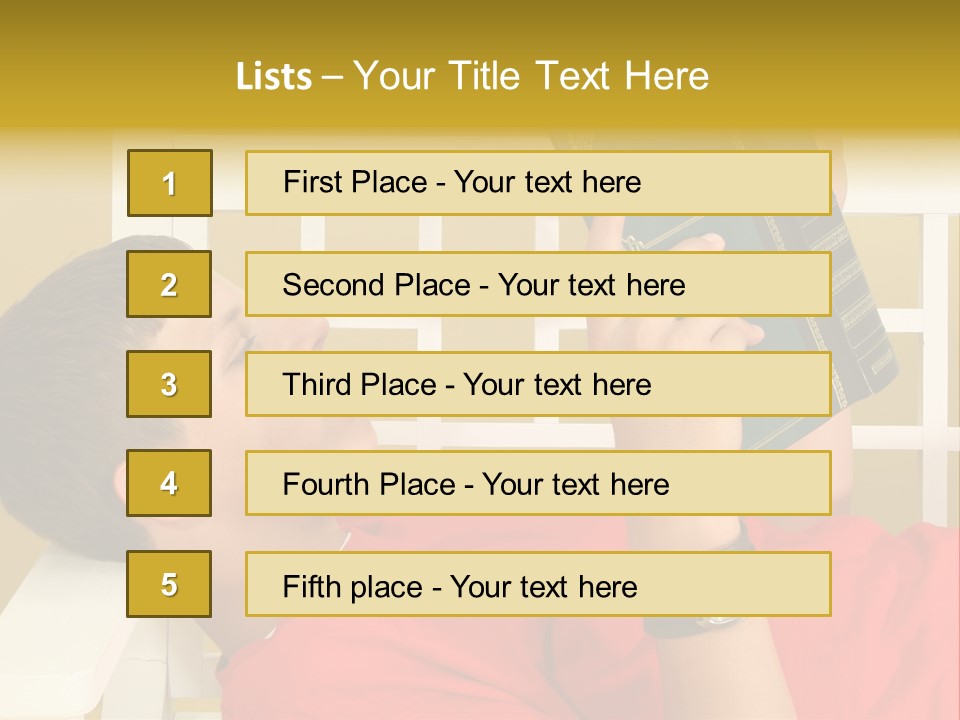
Task: Select the number 2 gold box
Action: [169, 284]
